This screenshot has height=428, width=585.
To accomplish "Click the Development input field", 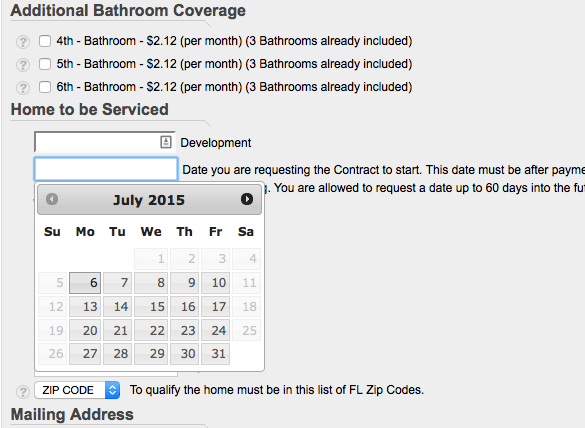I will (x=105, y=142).
